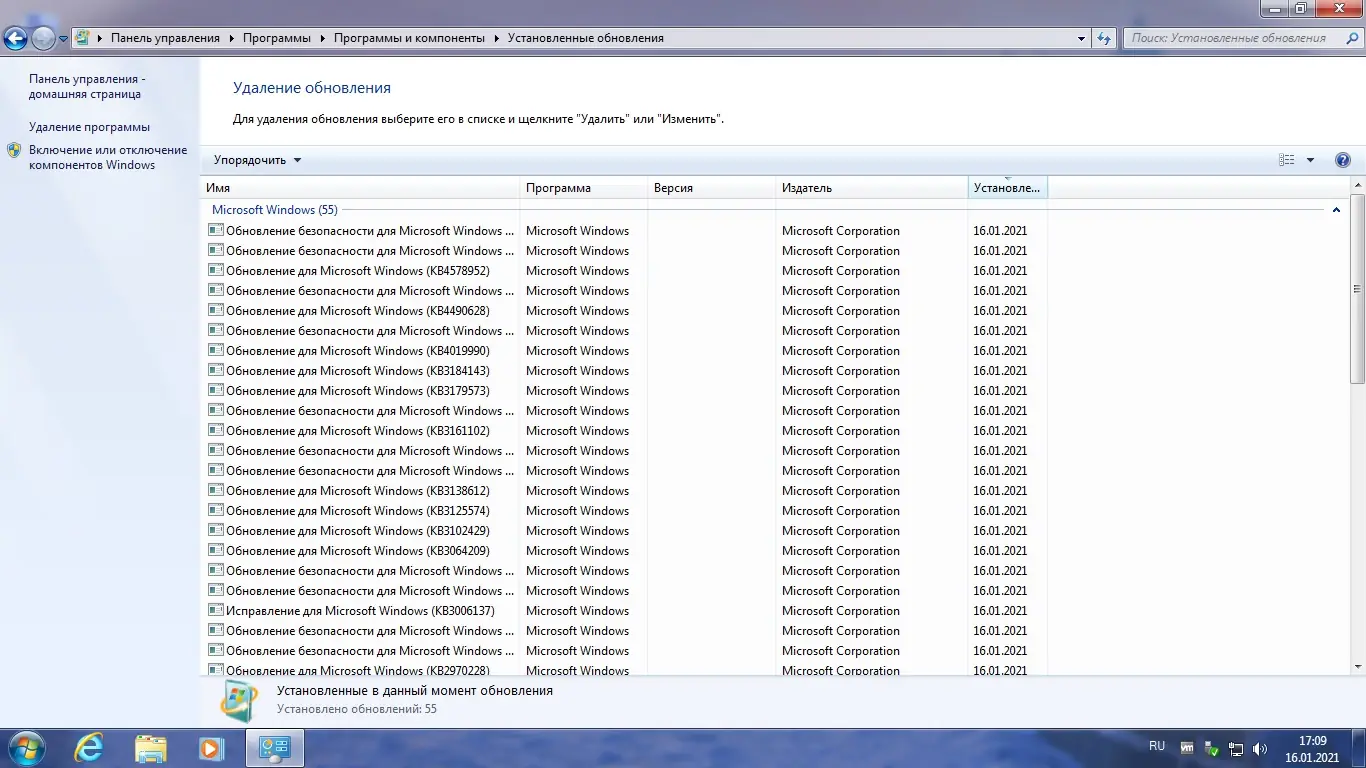Open Панель управления - домашняя страница link

(x=85, y=86)
